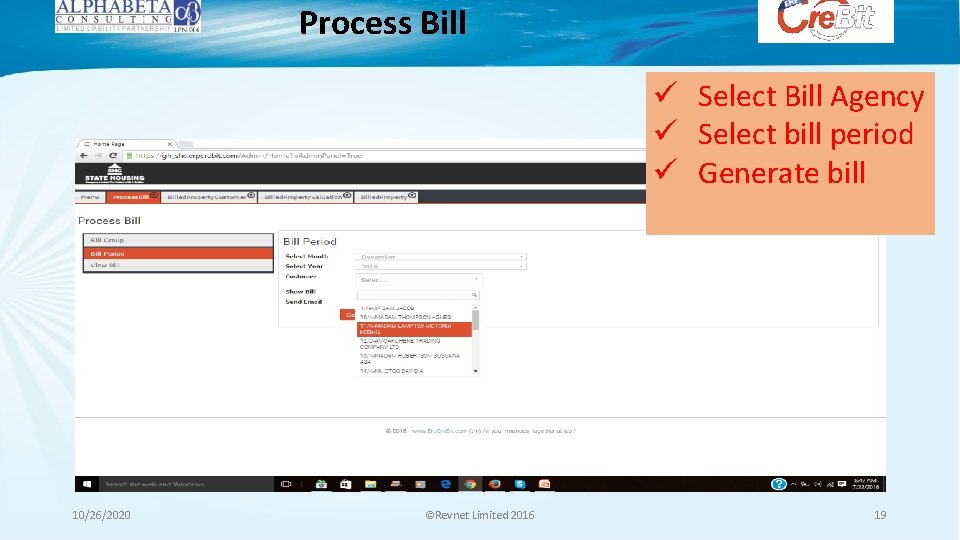Expand the hidden system tray icons chevron
Viewport: 960px width, 540px height.
[793, 484]
